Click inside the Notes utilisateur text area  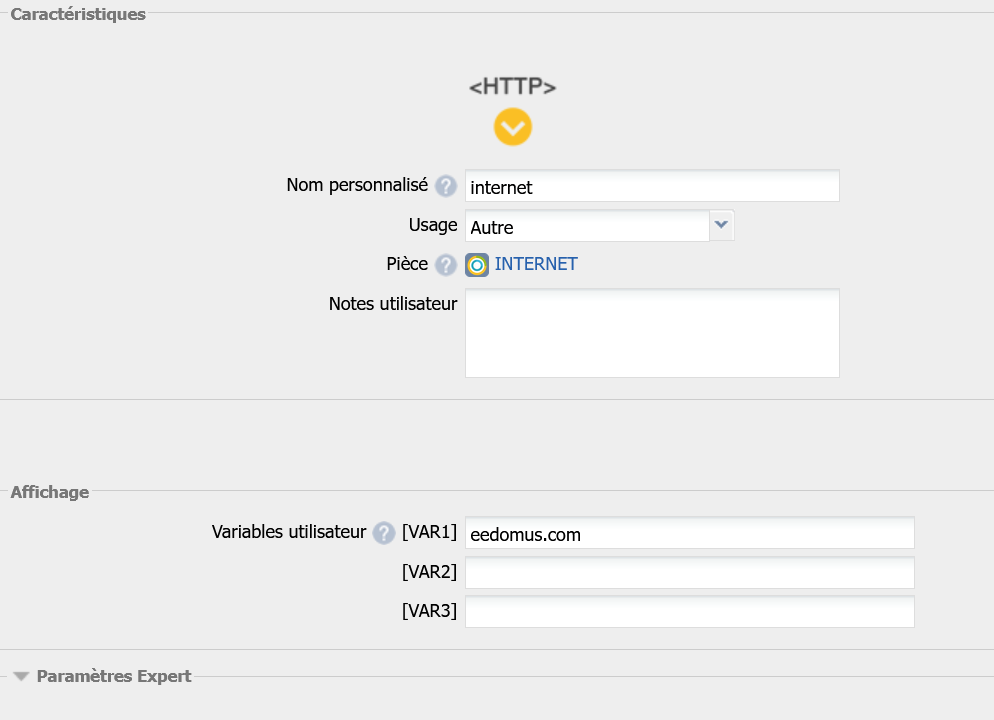pos(651,333)
